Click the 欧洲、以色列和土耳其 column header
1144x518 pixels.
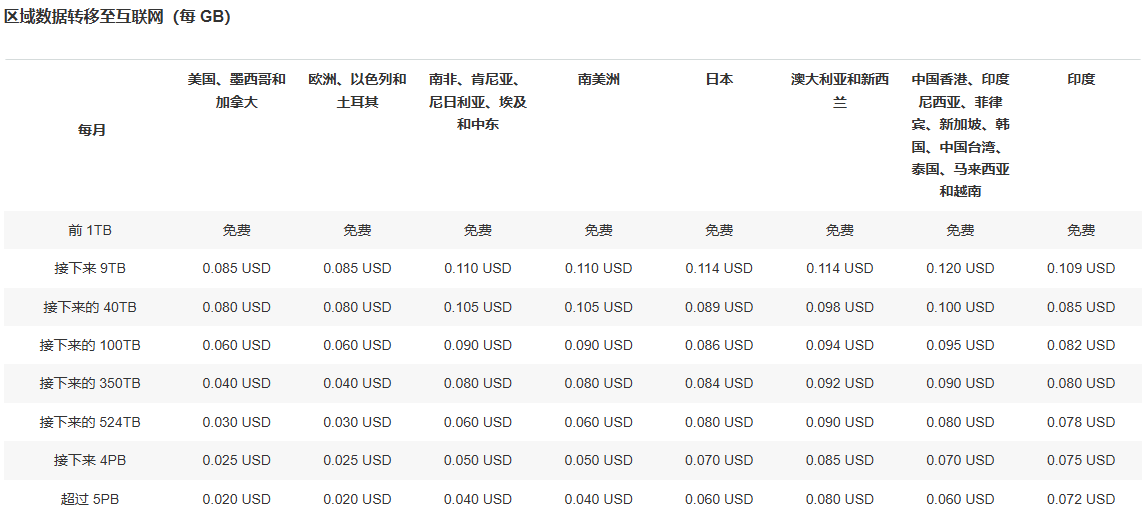click(357, 90)
